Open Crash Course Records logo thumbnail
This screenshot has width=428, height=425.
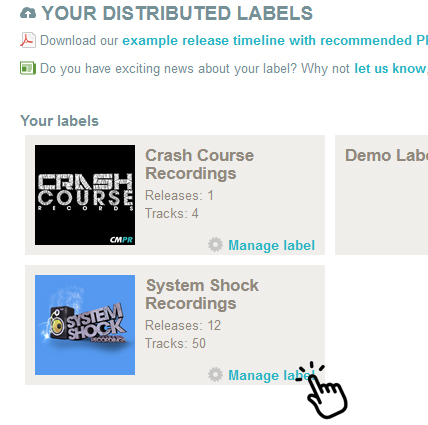[x=85, y=195]
